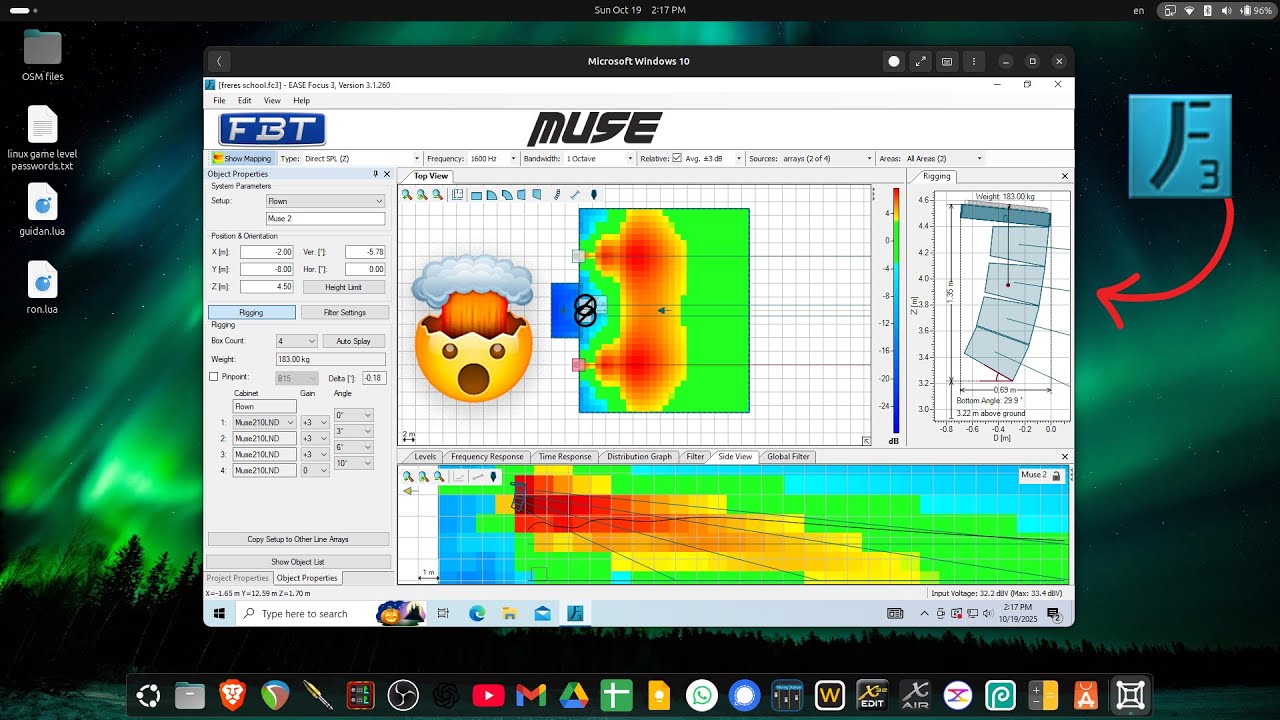
Task: Switch to the Levels tab
Action: tap(425, 457)
